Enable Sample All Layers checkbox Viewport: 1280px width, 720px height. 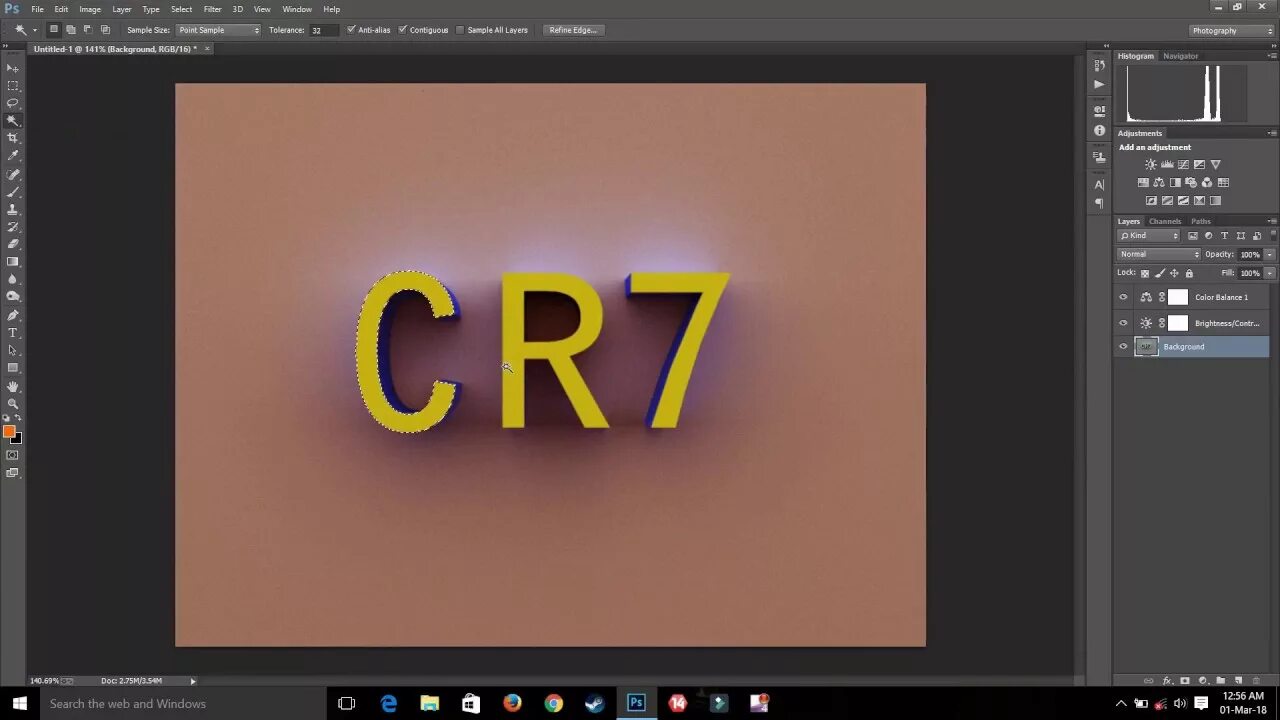pyautogui.click(x=460, y=30)
